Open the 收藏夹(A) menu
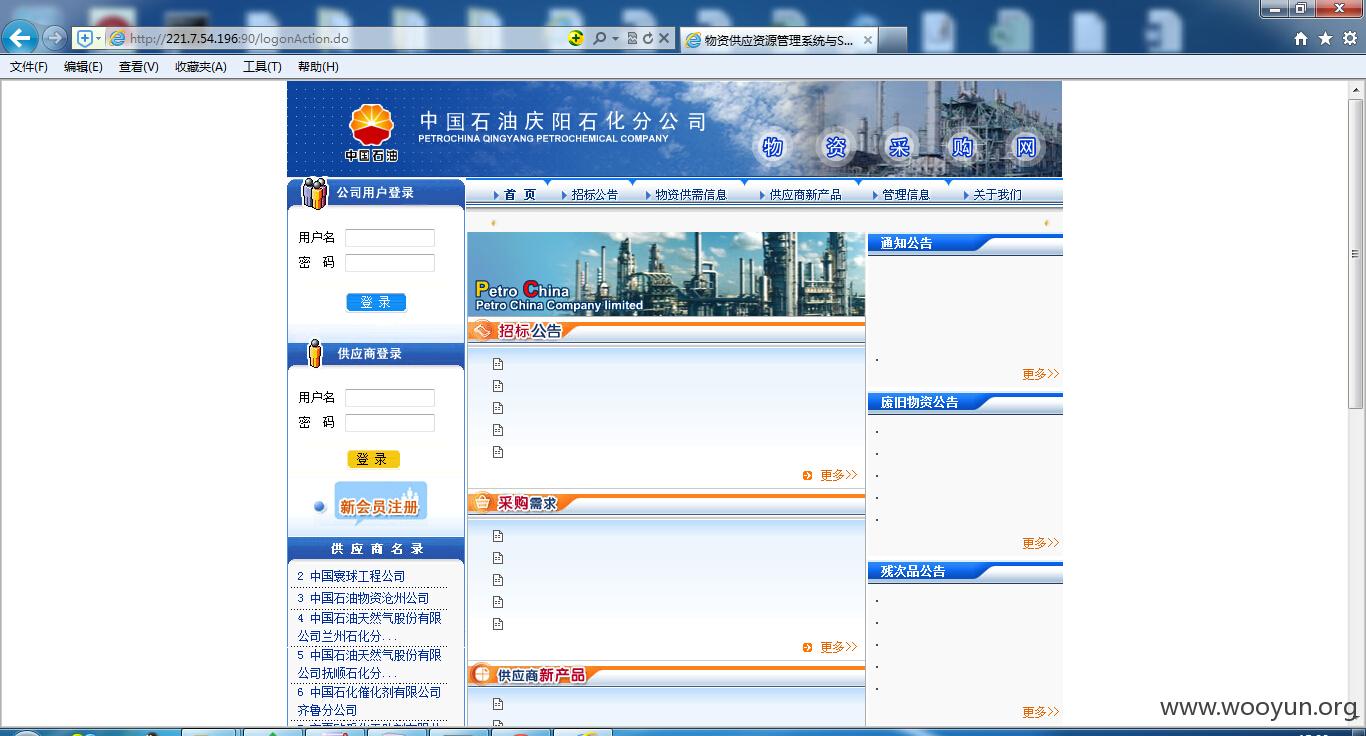The width and height of the screenshot is (1366, 736). [x=200, y=67]
